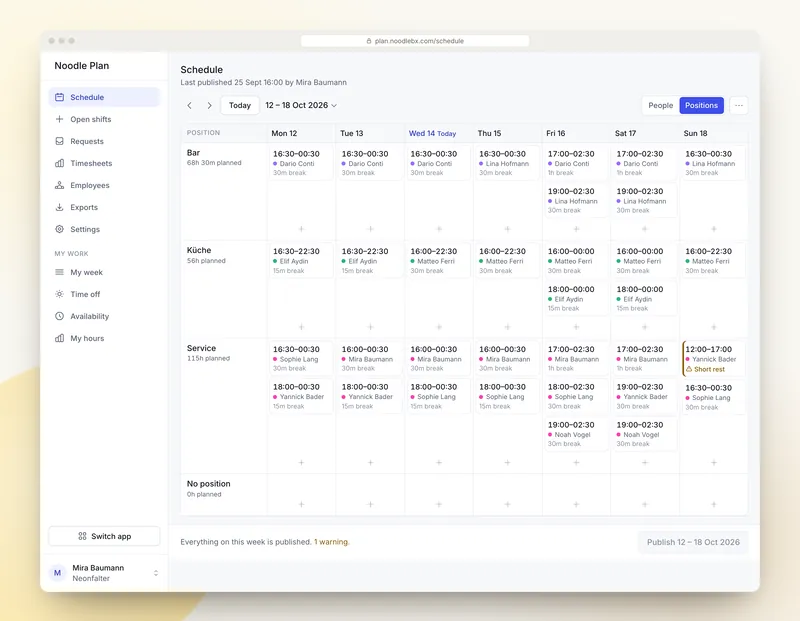Click the Switch app button

105,536
